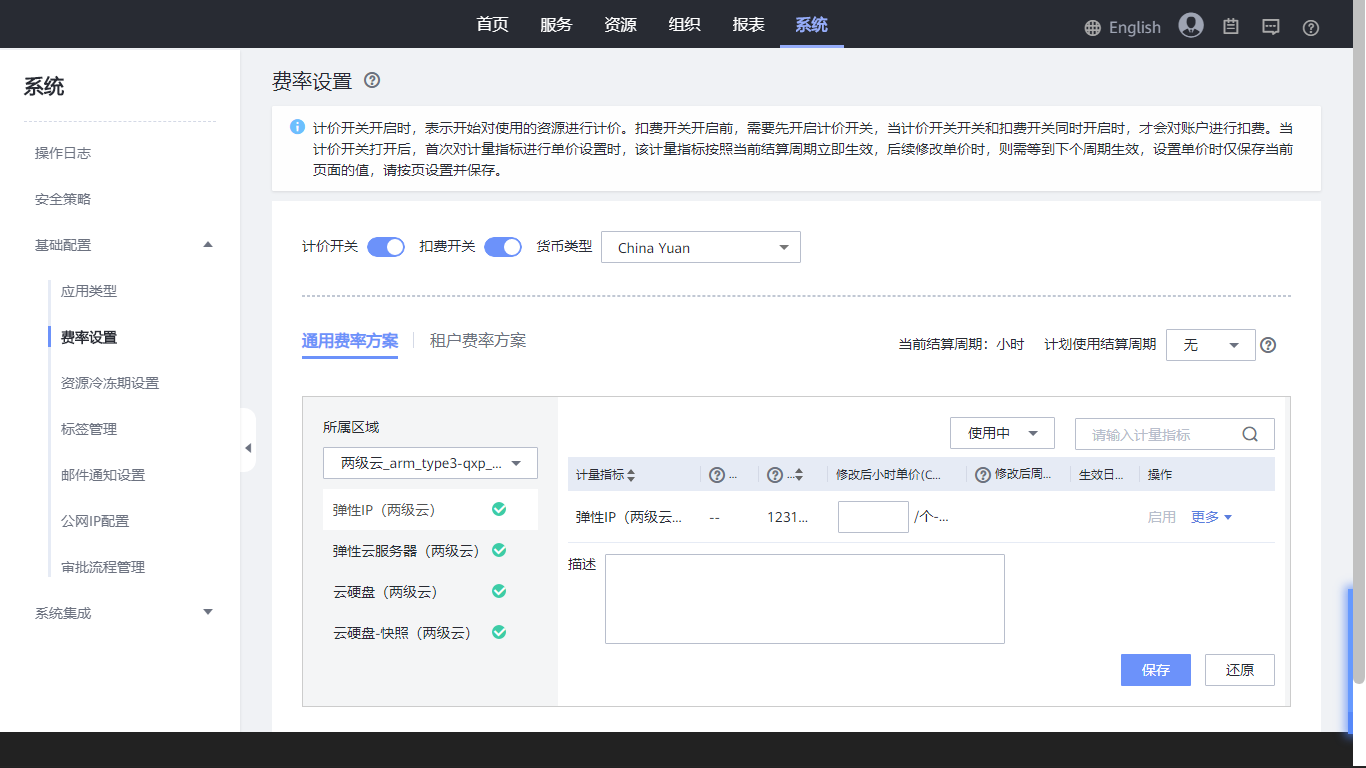Open the 所属区域 region dropdown
This screenshot has height=768, width=1366.
[430, 463]
